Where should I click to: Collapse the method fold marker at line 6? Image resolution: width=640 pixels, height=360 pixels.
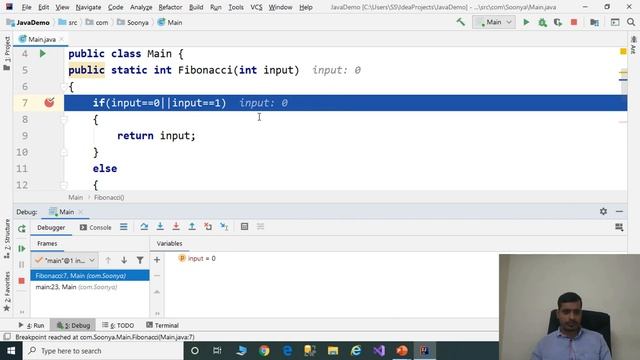click(63, 87)
